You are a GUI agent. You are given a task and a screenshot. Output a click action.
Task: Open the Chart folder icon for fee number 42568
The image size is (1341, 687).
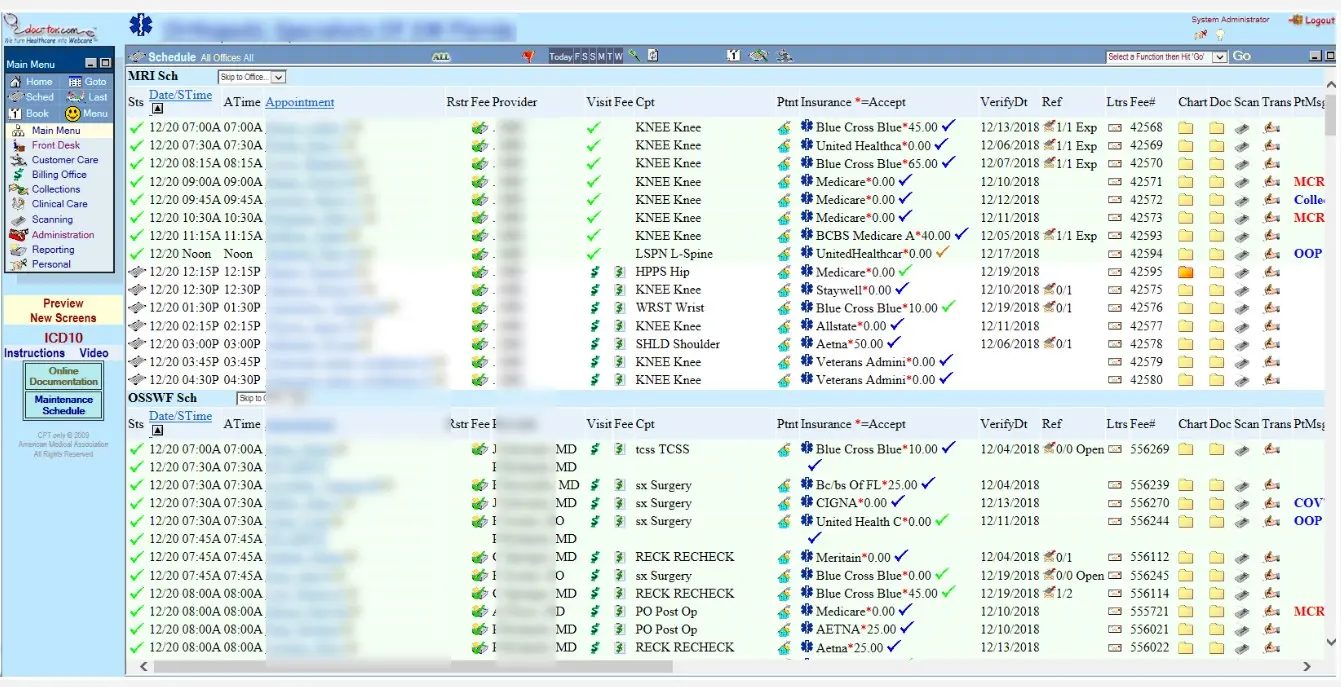click(1186, 127)
